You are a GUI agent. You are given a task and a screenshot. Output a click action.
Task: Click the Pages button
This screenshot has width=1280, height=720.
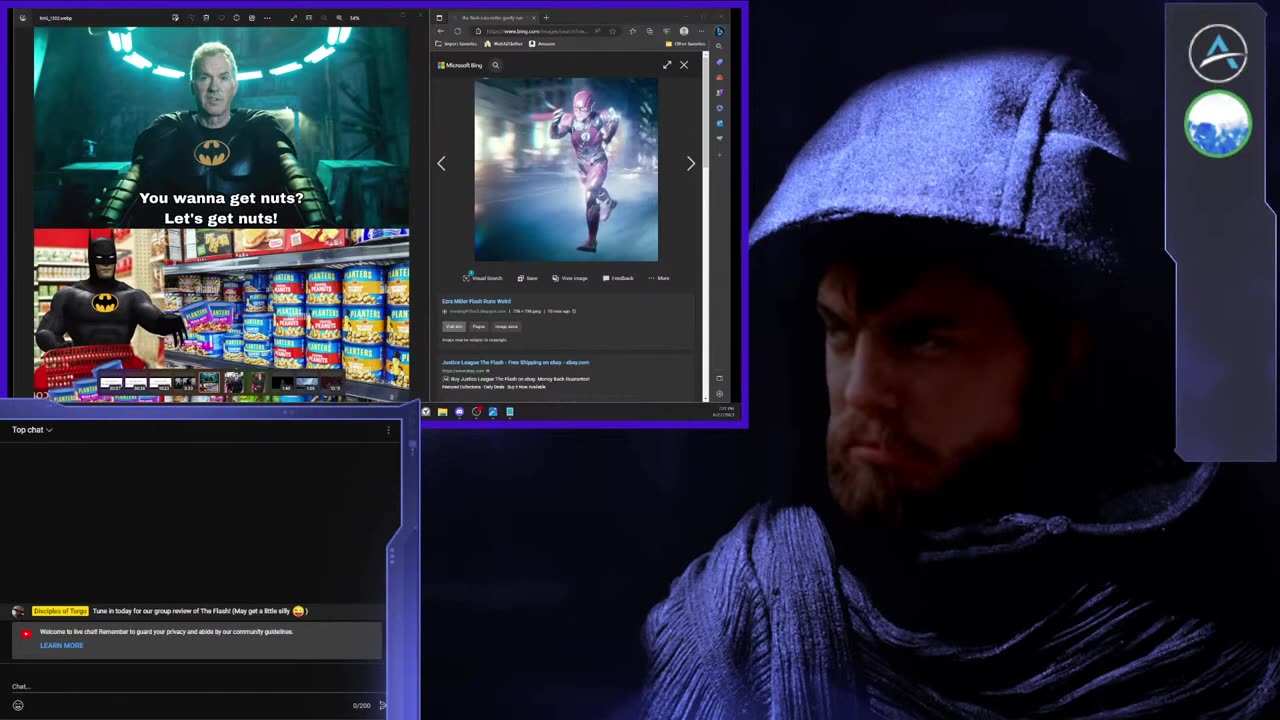point(479,326)
